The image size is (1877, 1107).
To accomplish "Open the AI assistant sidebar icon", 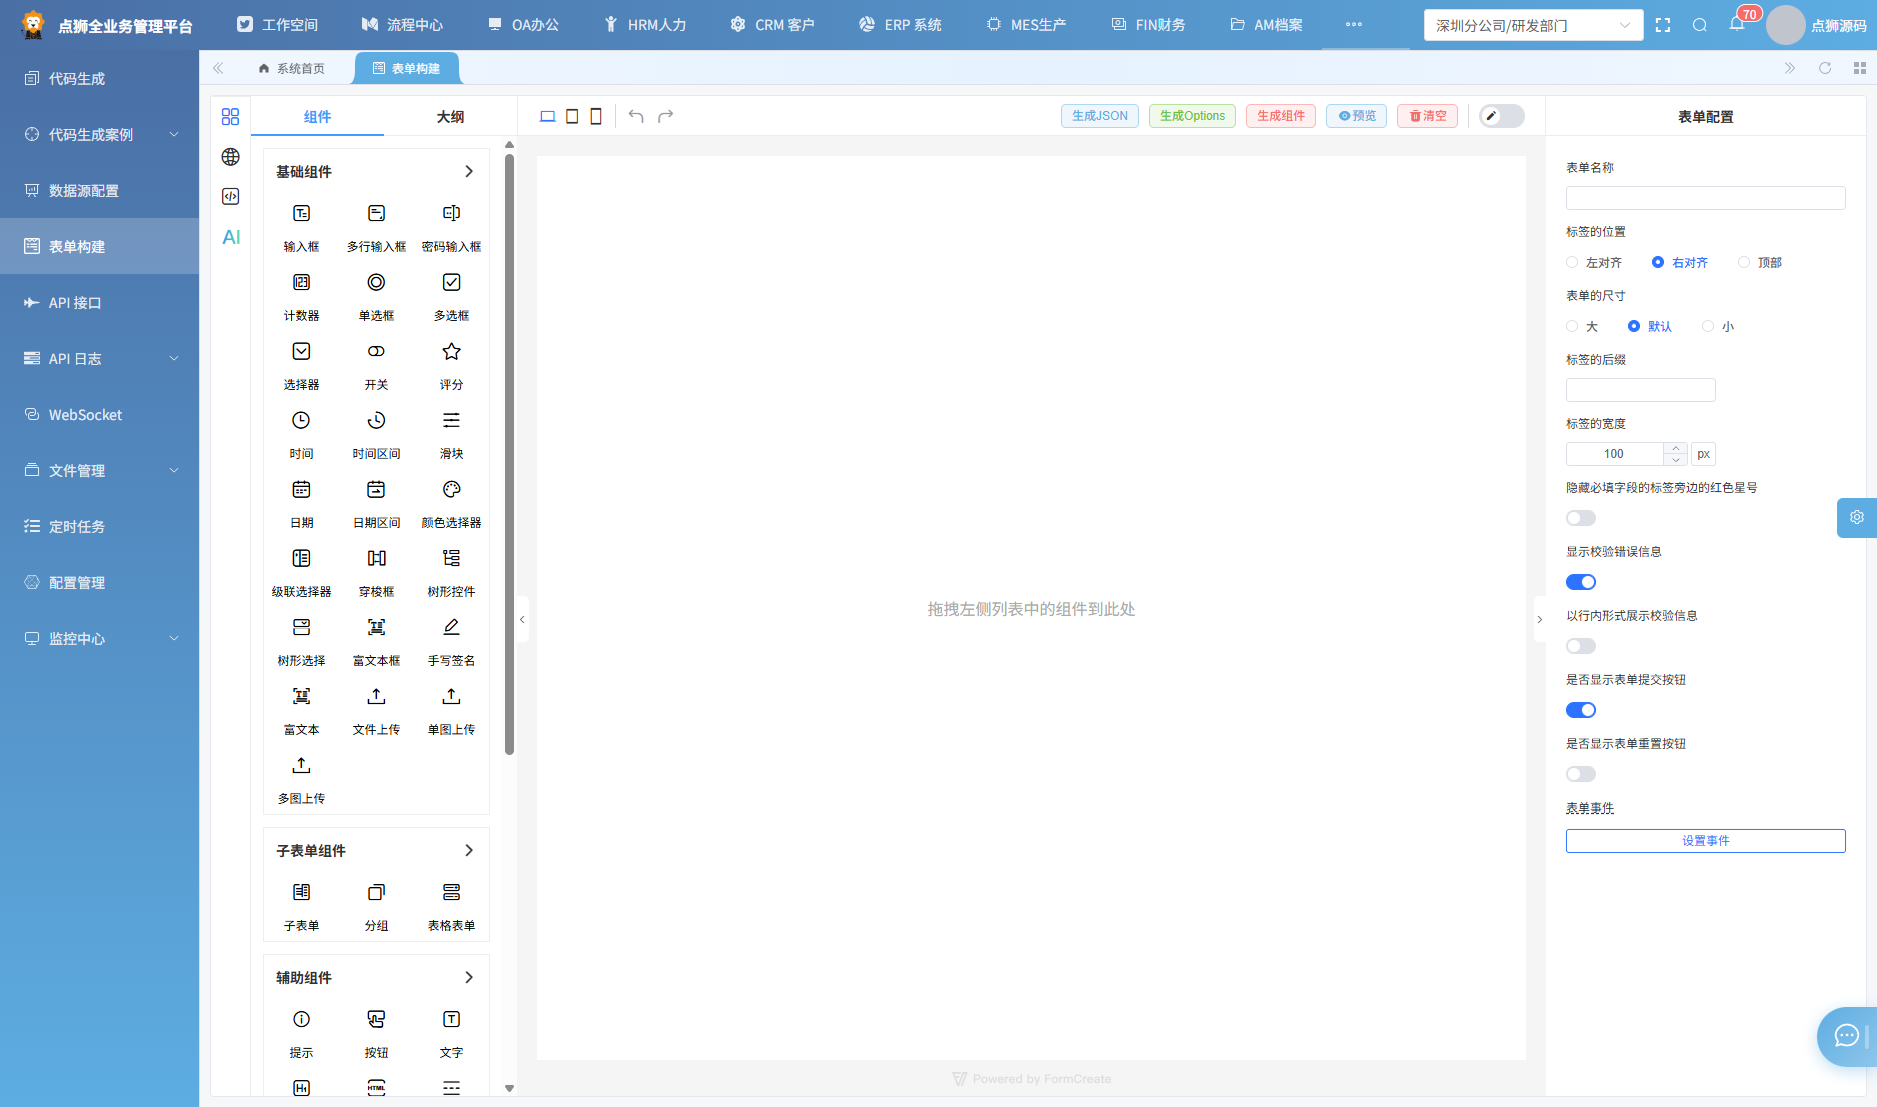I will pos(231,237).
